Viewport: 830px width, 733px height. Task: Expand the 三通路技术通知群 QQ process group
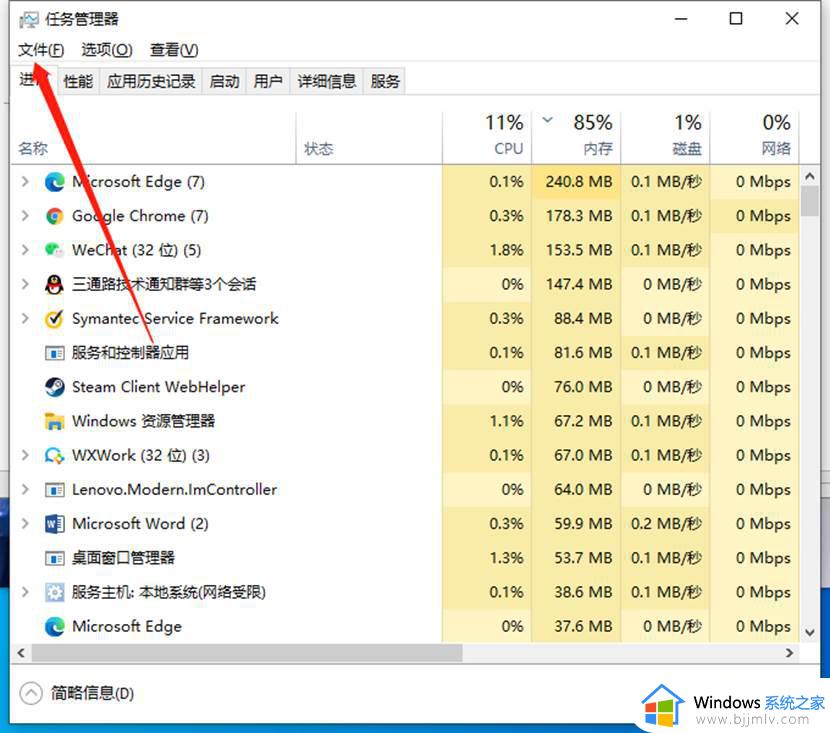[x=25, y=284]
